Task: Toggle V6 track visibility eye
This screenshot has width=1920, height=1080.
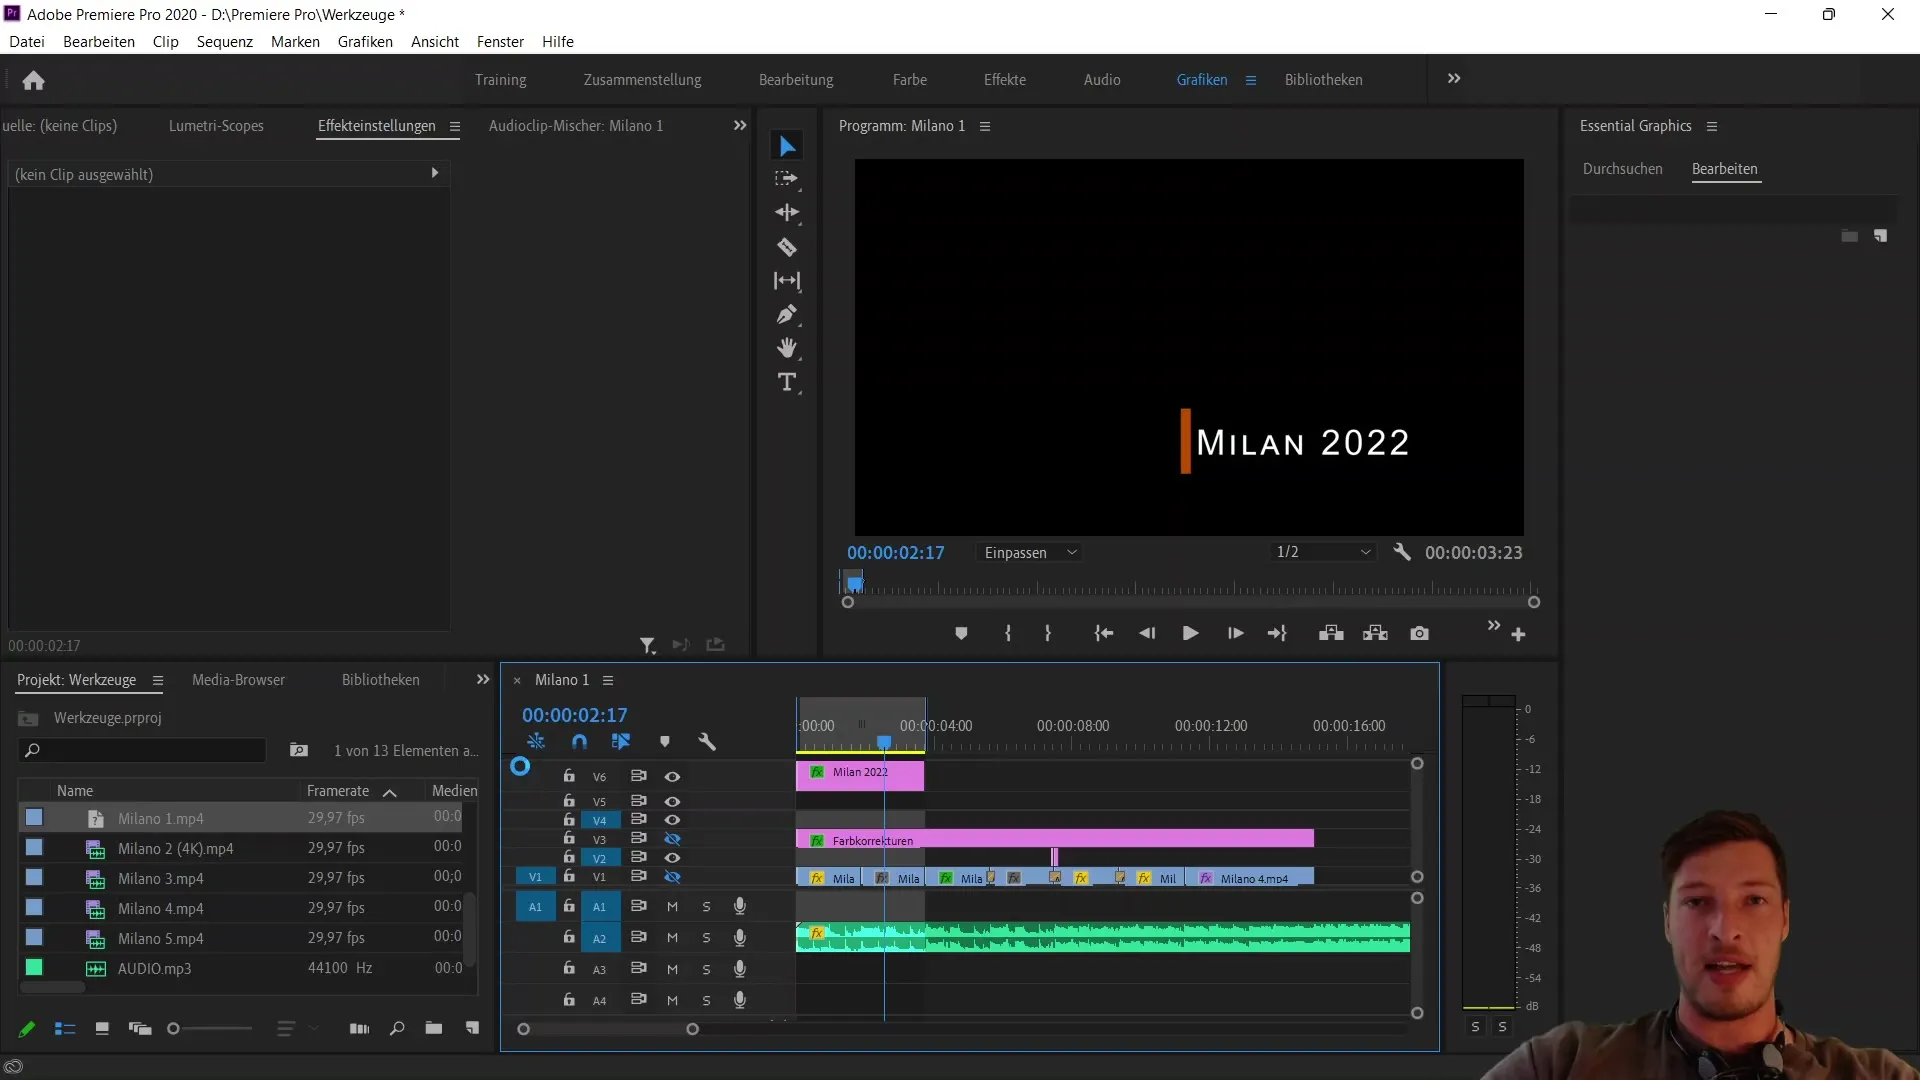Action: (x=672, y=777)
